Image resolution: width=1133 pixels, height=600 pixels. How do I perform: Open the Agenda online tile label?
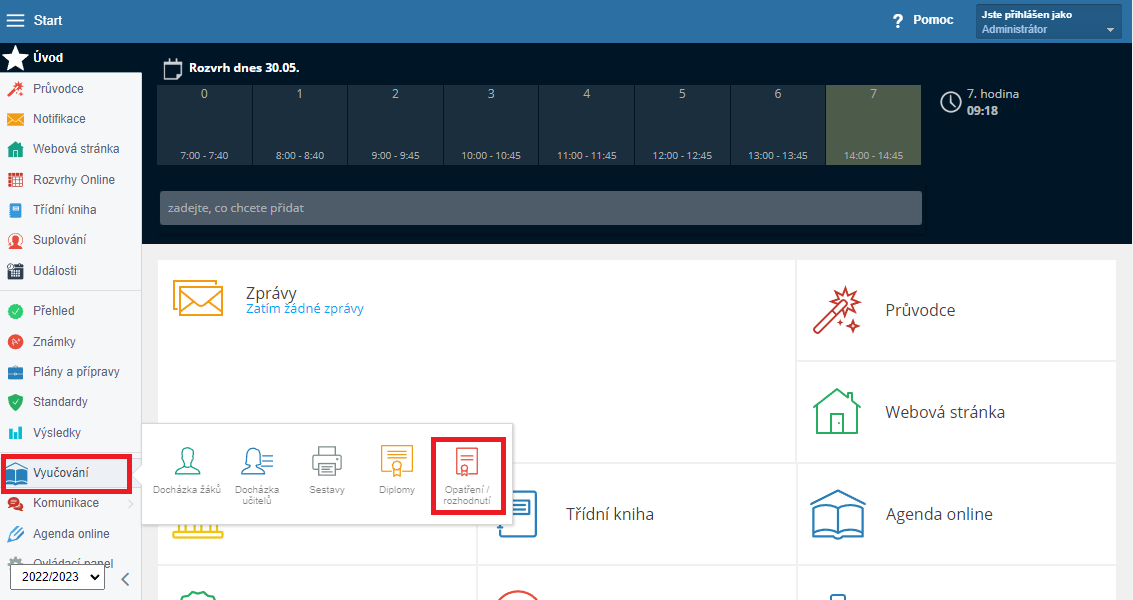pos(939,514)
